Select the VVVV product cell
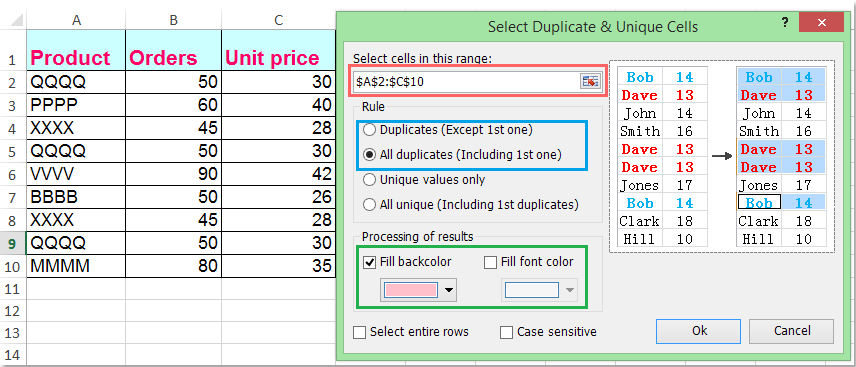Viewport: 856px width, 367px height. point(76,174)
